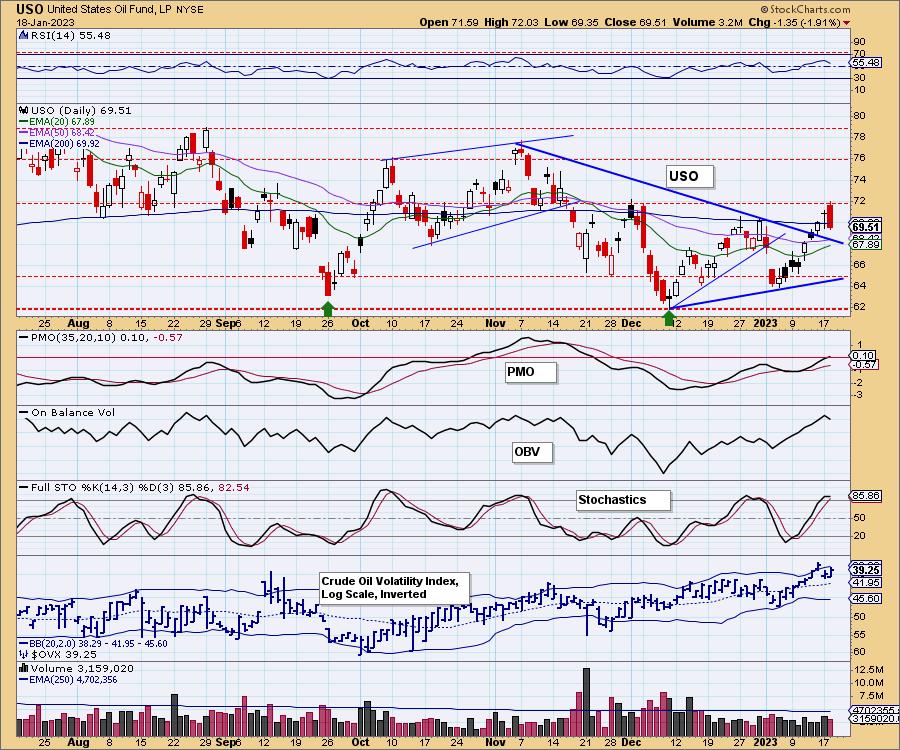Viewport: 900px width, 750px height.
Task: Click the 'Volume 3.2M' value in the header
Action: pyautogui.click(x=708, y=22)
